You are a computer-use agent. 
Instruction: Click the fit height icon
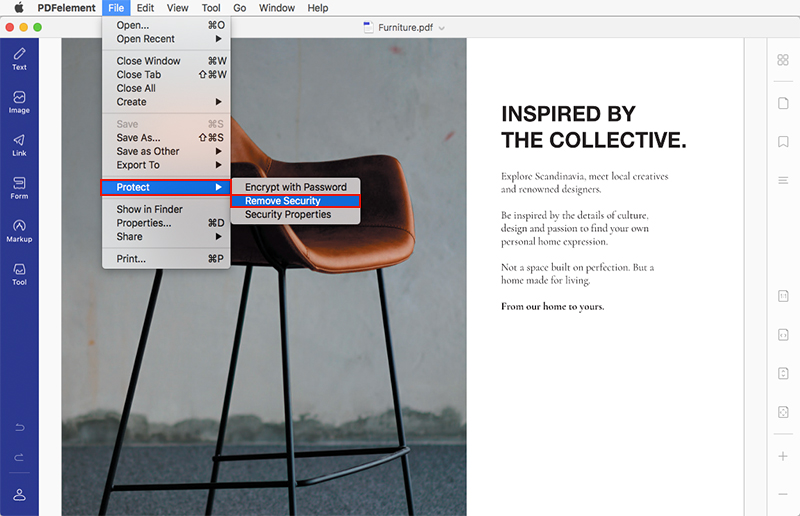pyautogui.click(x=783, y=373)
